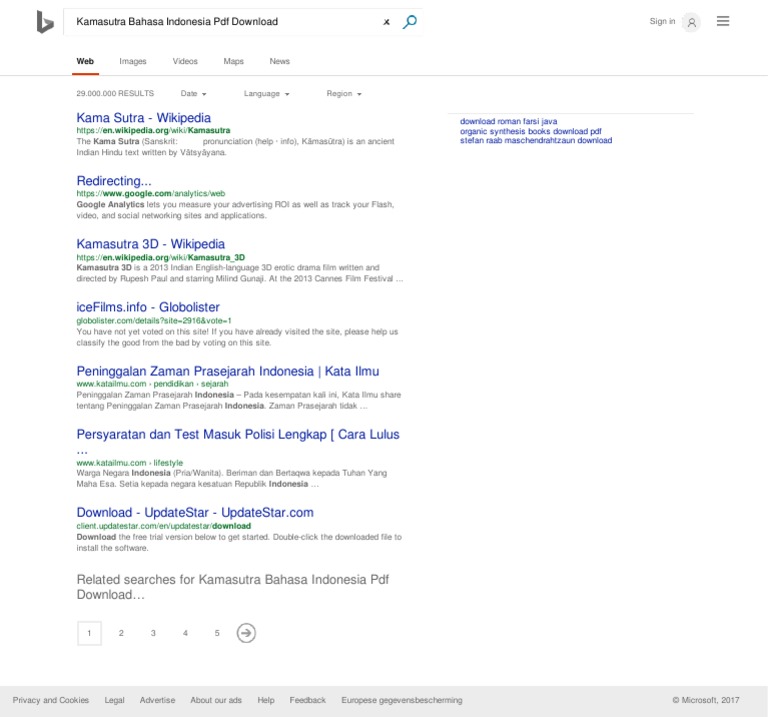
Task: Open the Redirecting... result link
Action: point(114,181)
